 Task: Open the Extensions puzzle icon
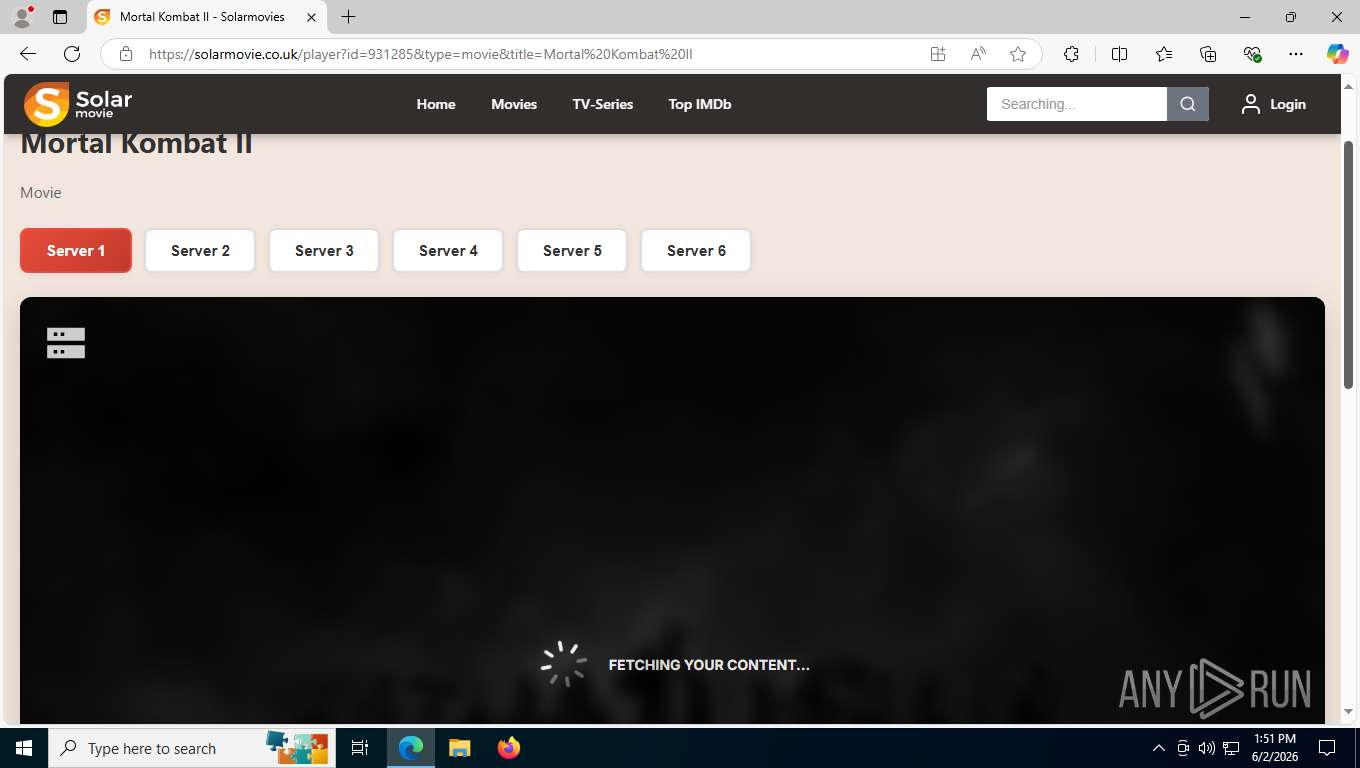(x=1071, y=54)
